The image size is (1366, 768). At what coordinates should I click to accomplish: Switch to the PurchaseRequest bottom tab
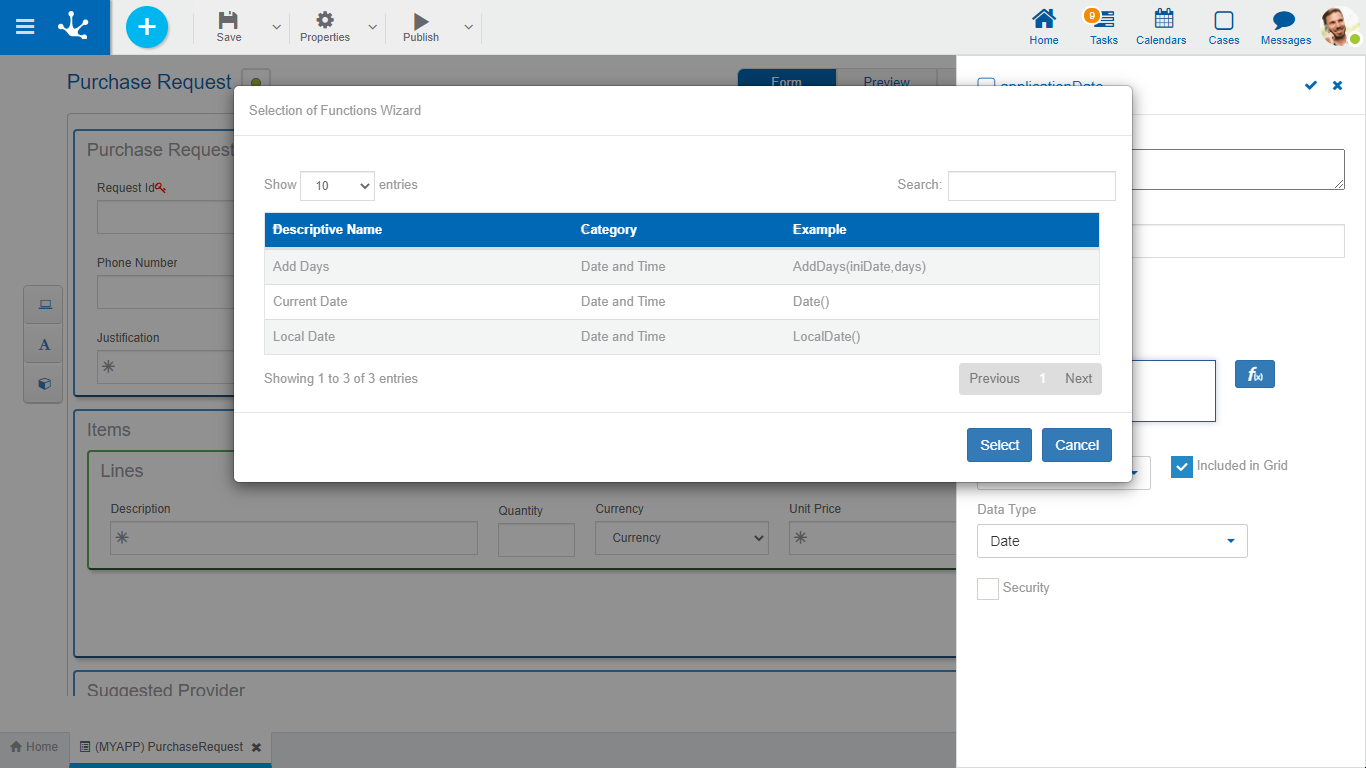coord(168,747)
